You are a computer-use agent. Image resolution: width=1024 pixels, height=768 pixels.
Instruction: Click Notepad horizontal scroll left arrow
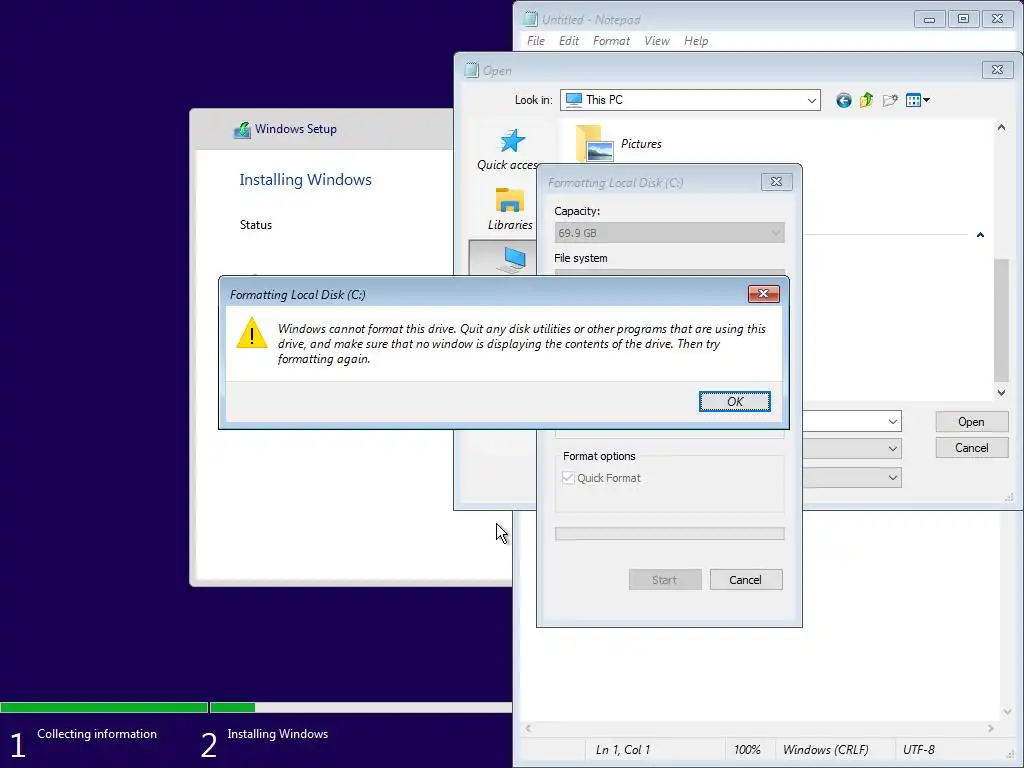coord(528,728)
